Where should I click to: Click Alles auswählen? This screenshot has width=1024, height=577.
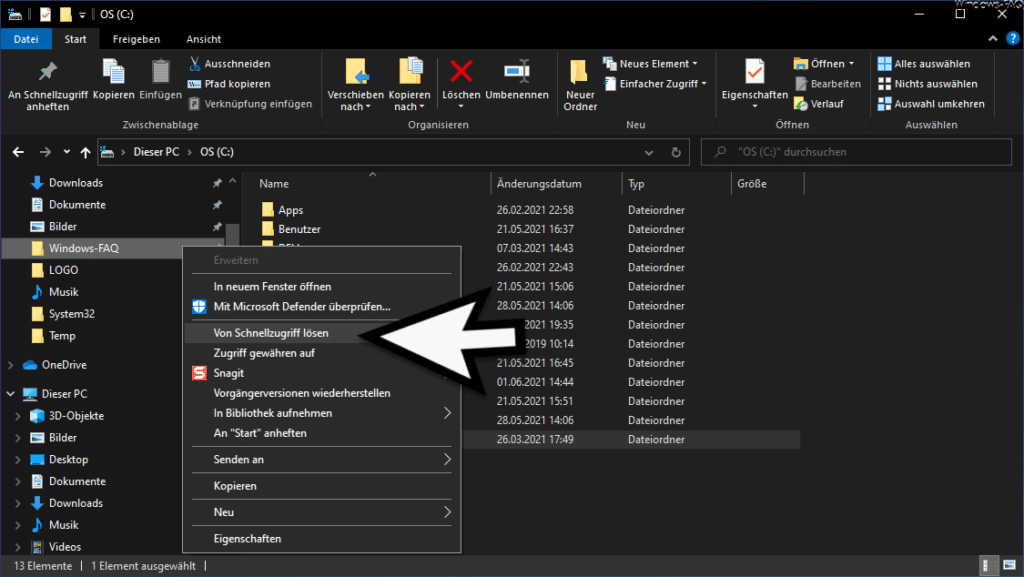(923, 63)
